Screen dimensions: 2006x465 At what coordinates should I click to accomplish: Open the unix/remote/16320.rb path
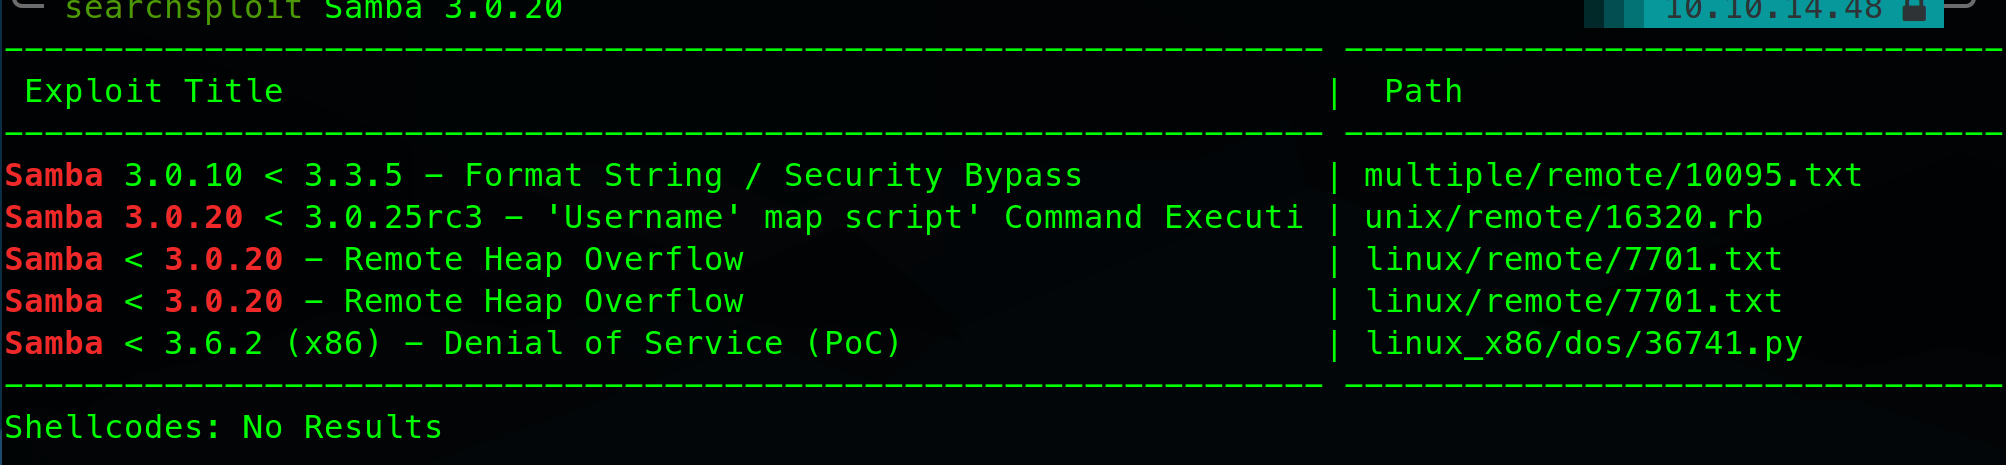[x=1563, y=218]
